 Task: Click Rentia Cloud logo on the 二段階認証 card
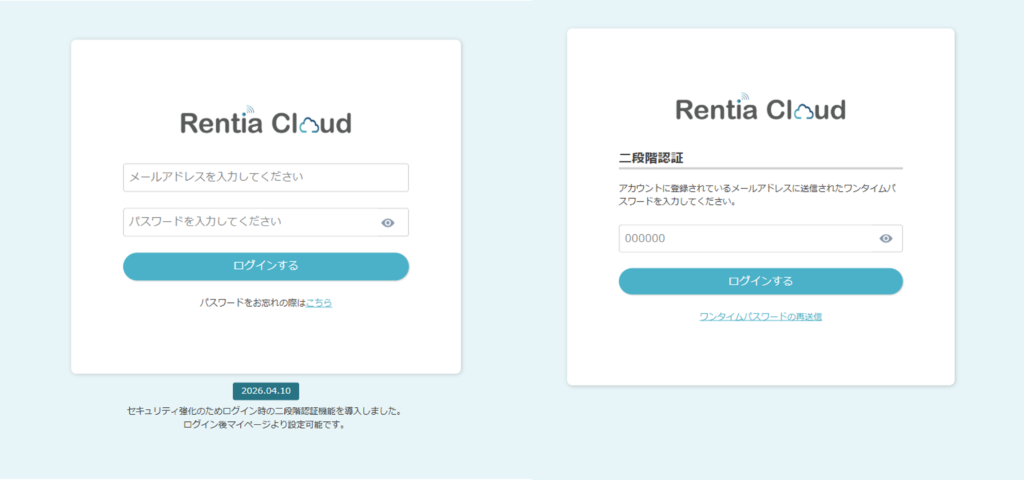click(760, 109)
